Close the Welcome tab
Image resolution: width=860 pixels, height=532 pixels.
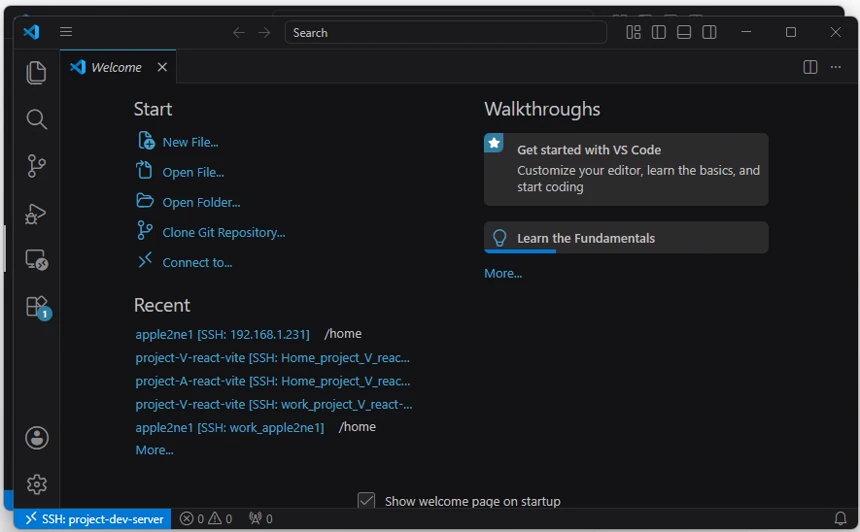pyautogui.click(x=162, y=67)
